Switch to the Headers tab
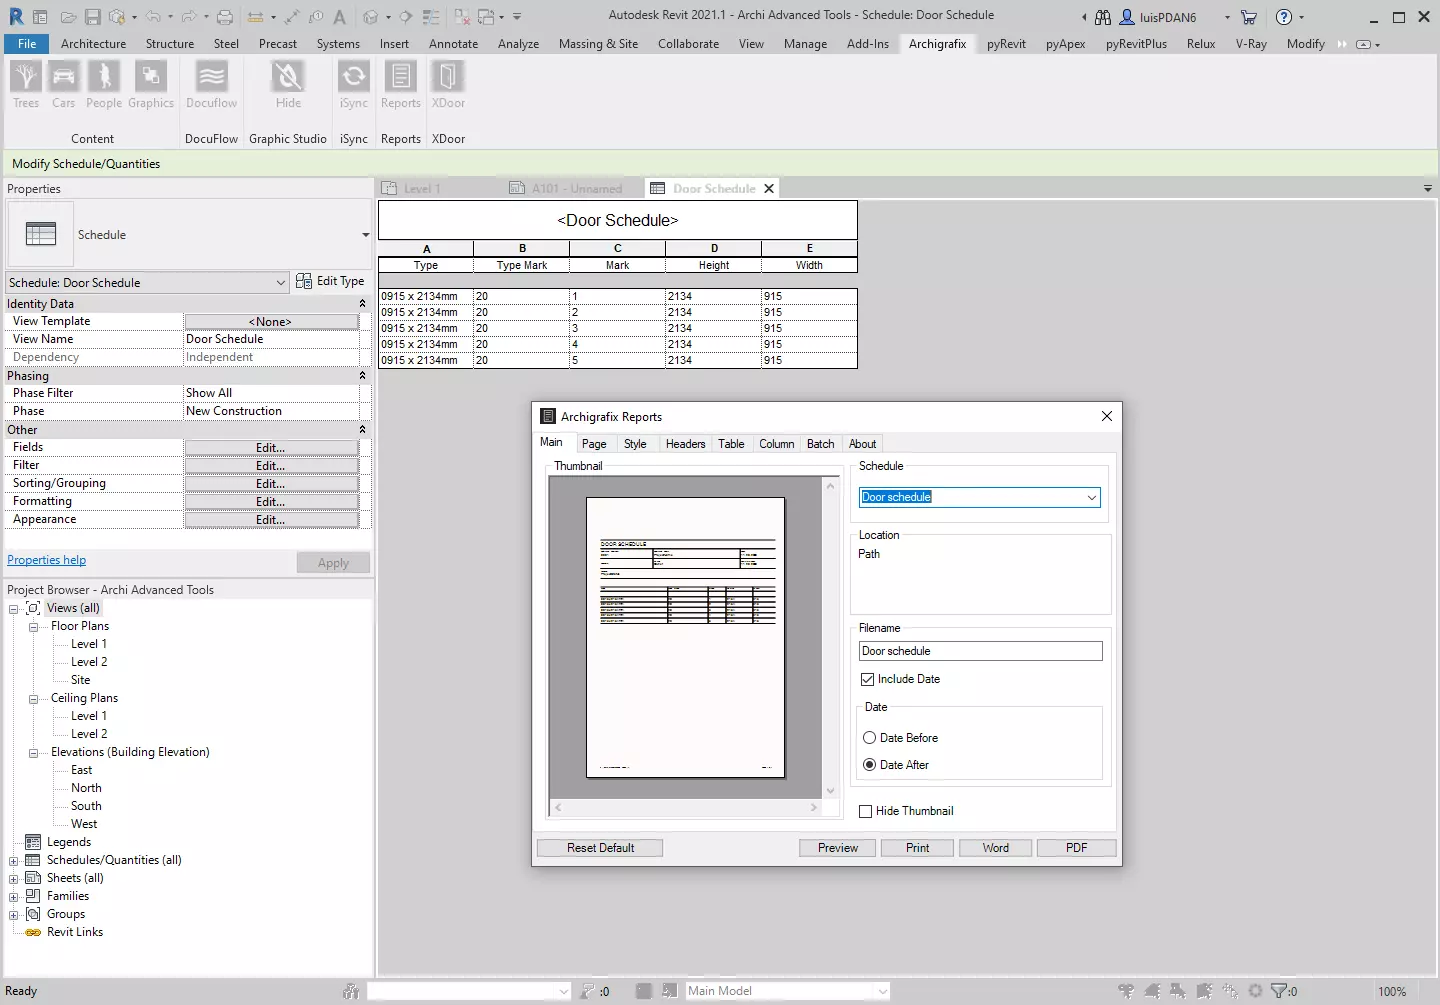 pyautogui.click(x=685, y=444)
